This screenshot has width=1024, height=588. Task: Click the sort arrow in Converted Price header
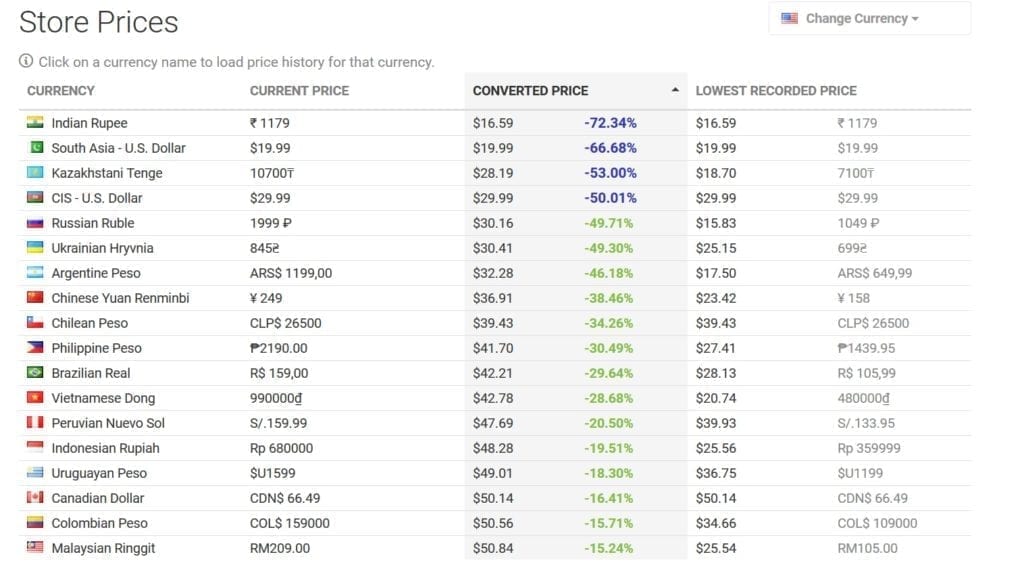675,91
